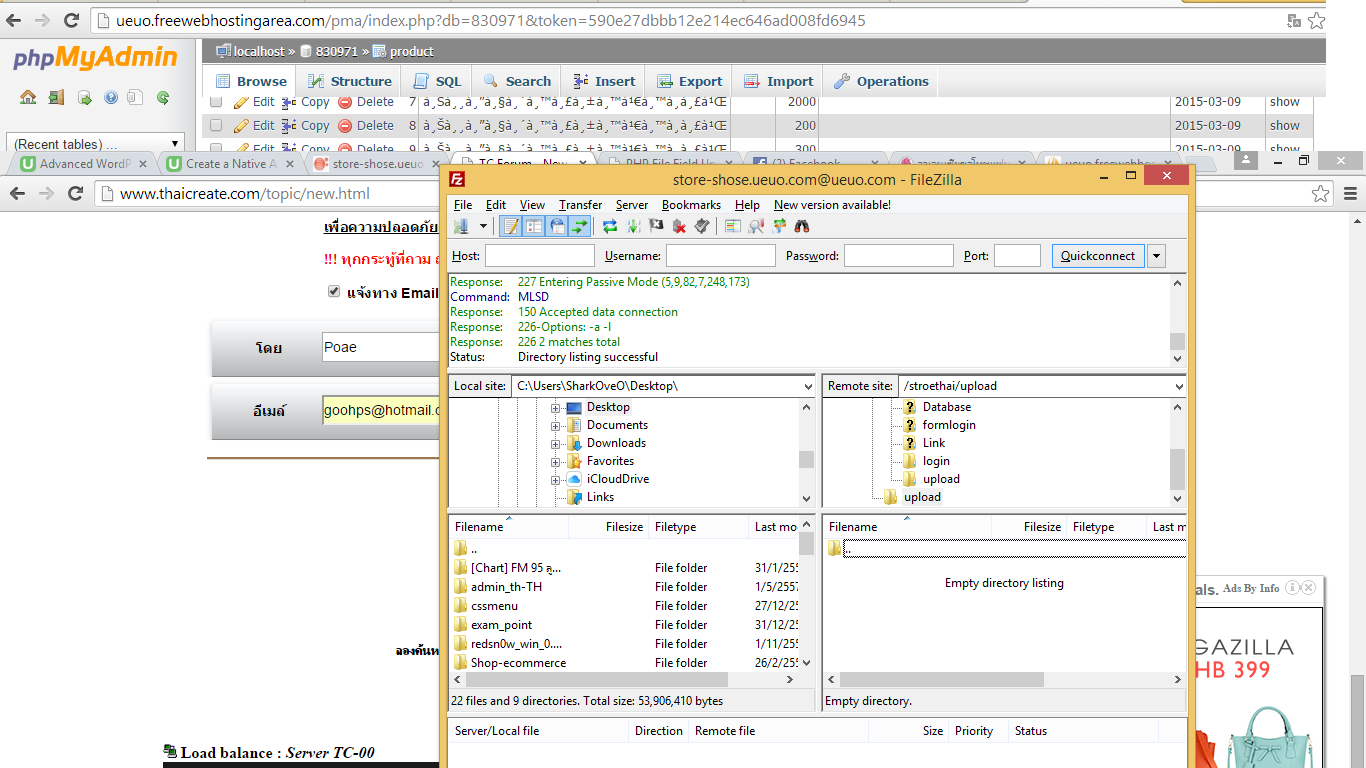
Task: Open the Recent tables dropdown
Action: tap(96, 144)
